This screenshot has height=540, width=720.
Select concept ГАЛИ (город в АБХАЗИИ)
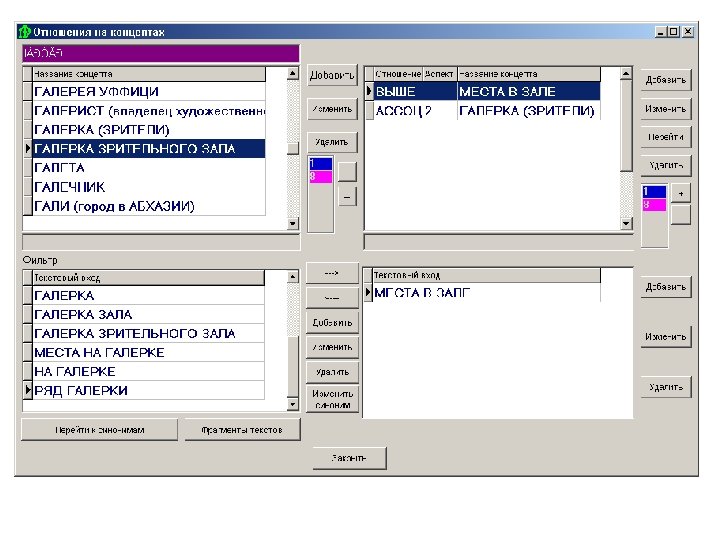click(149, 206)
